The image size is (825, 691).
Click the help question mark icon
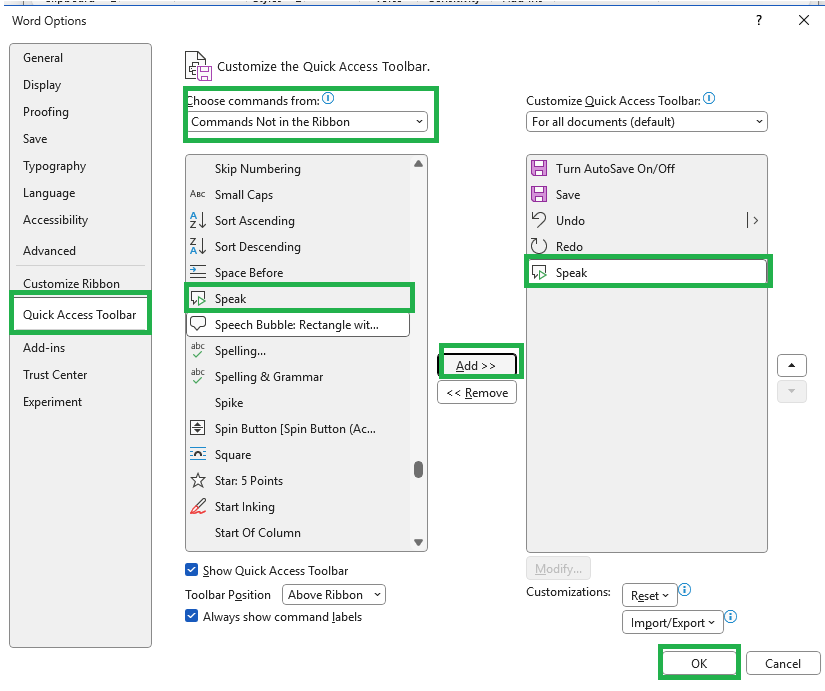pos(759,21)
